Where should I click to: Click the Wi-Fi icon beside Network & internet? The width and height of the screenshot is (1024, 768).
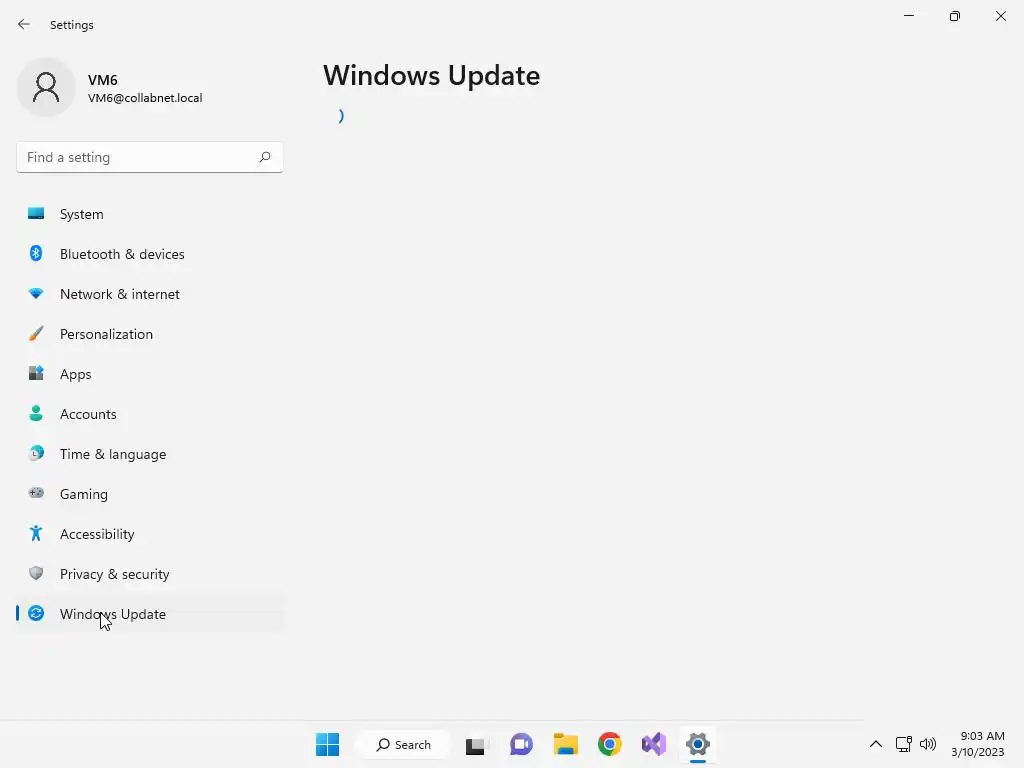[x=36, y=294]
